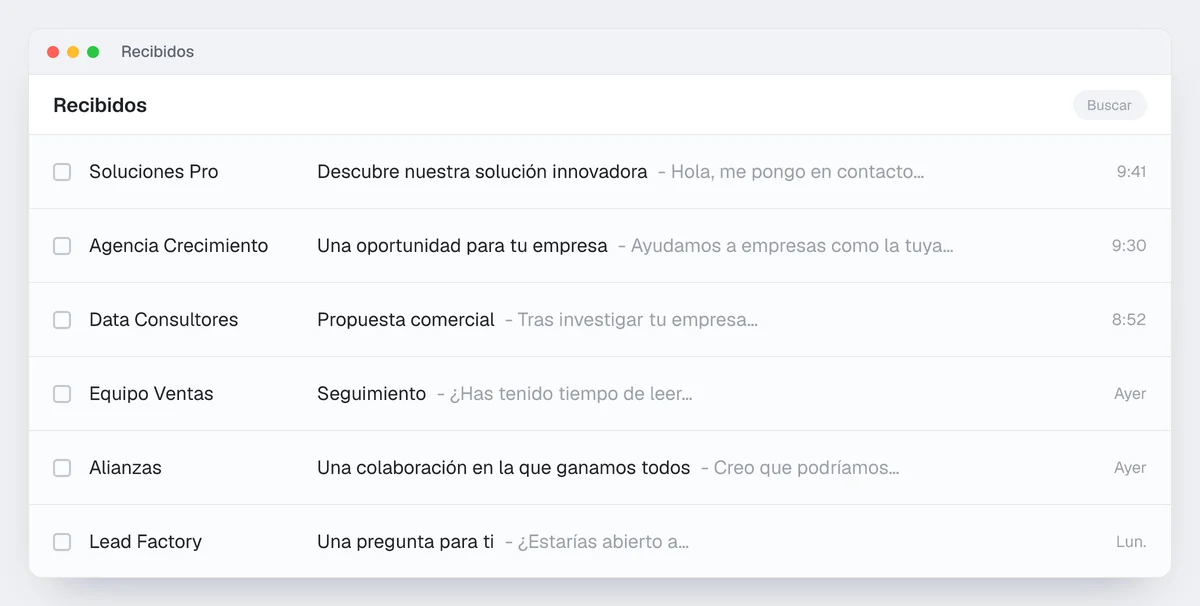Click preview '¿Estarías abierto a…'
Viewport: 1200px width, 606px height.
(x=604, y=542)
